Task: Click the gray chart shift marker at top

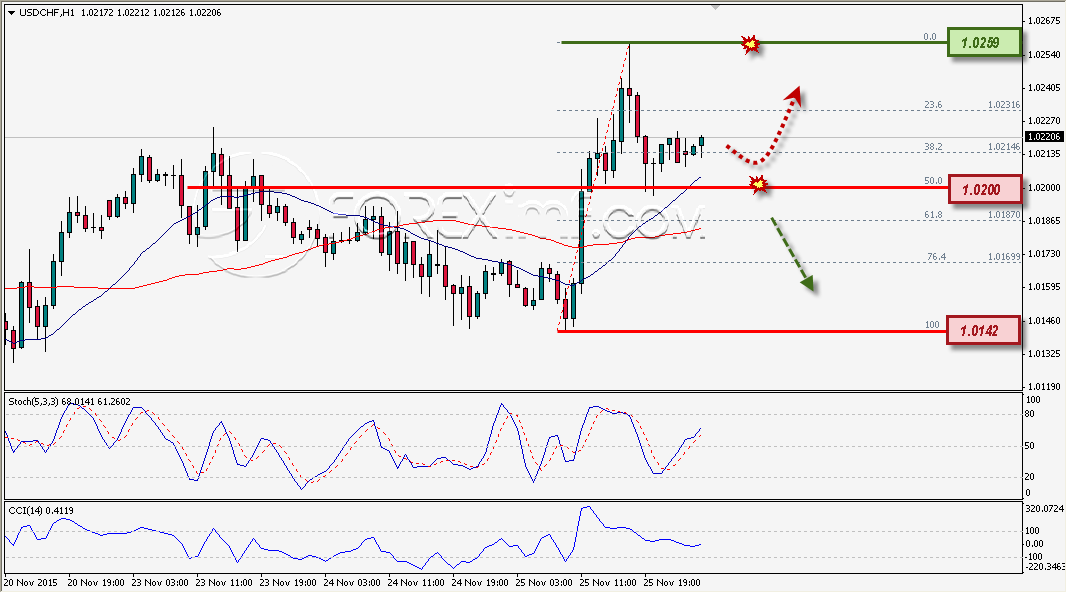Action: [x=715, y=7]
